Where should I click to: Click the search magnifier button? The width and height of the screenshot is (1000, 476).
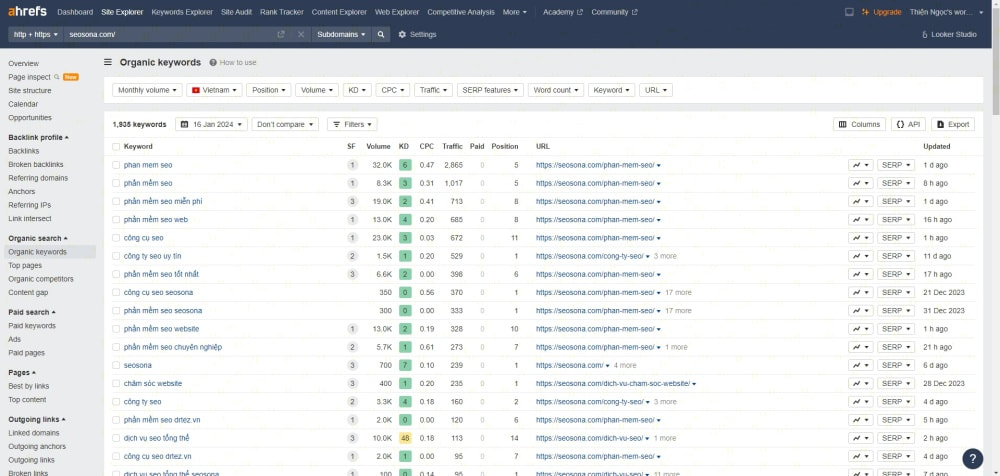coord(381,34)
